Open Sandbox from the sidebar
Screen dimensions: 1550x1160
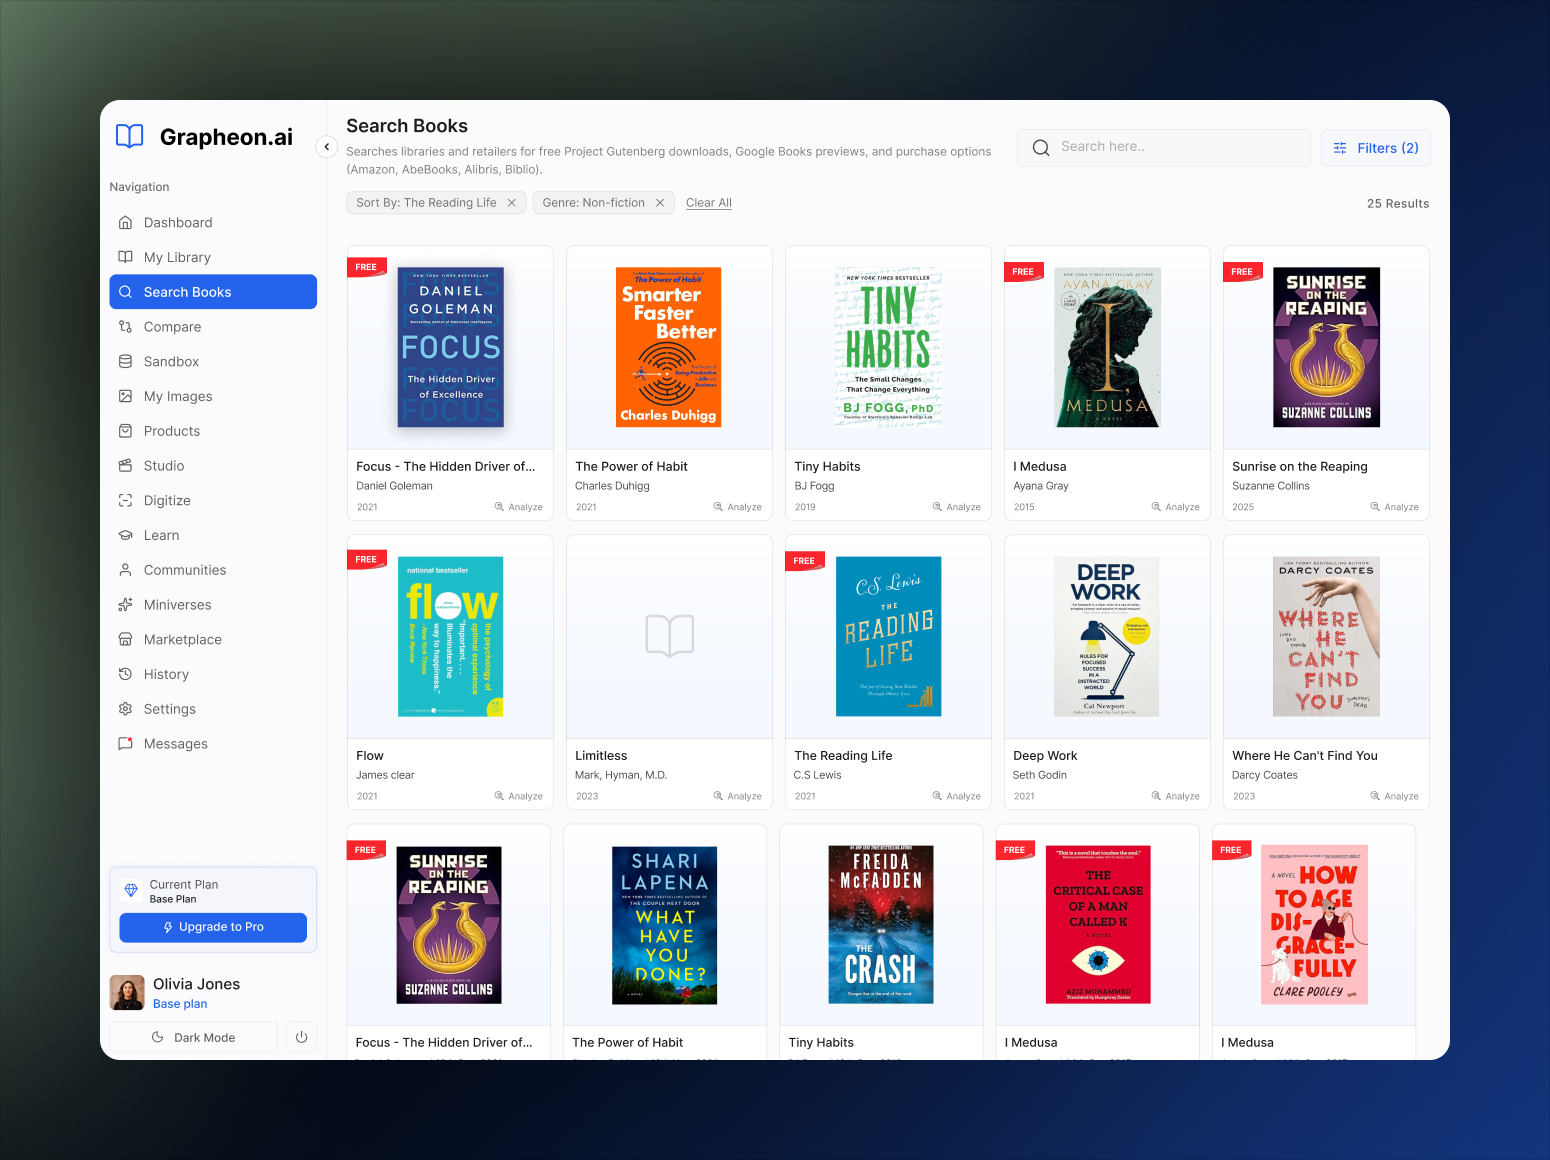[213, 361]
